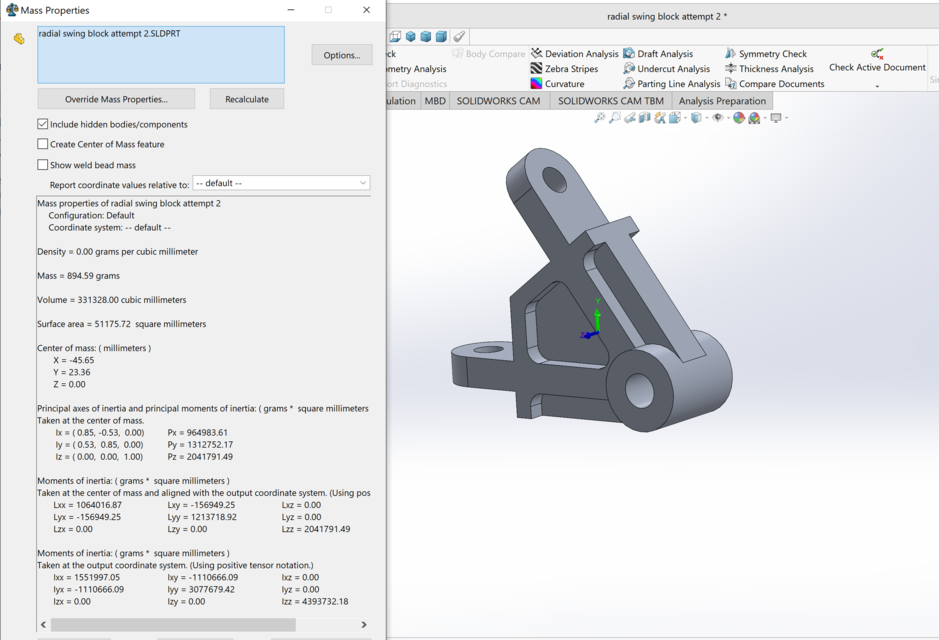
Task: Expand the Display Style dropdown arrow
Action: [x=707, y=118]
